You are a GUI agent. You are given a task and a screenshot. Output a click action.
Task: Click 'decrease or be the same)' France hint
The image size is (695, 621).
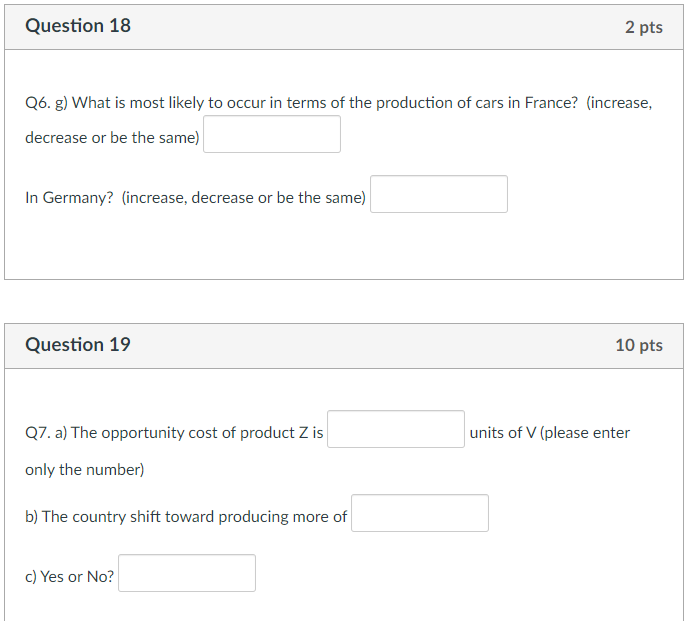click(x=112, y=138)
